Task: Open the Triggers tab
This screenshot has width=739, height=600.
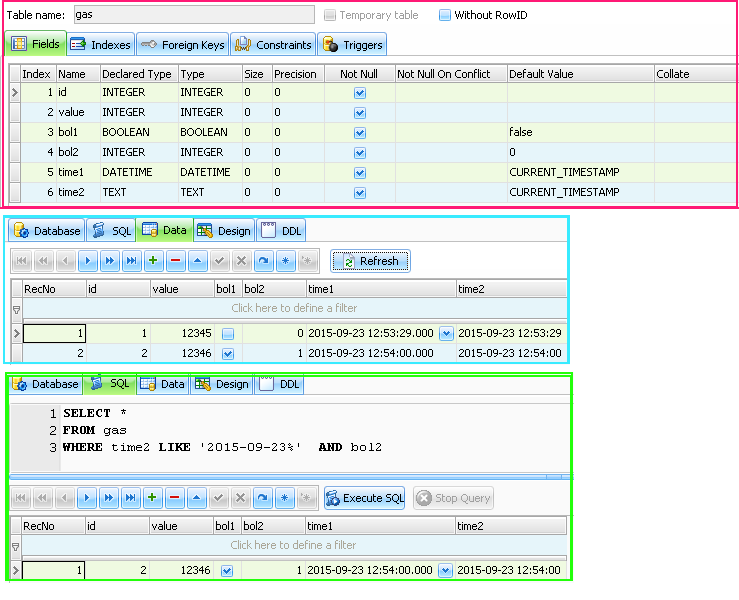Action: pyautogui.click(x=353, y=45)
